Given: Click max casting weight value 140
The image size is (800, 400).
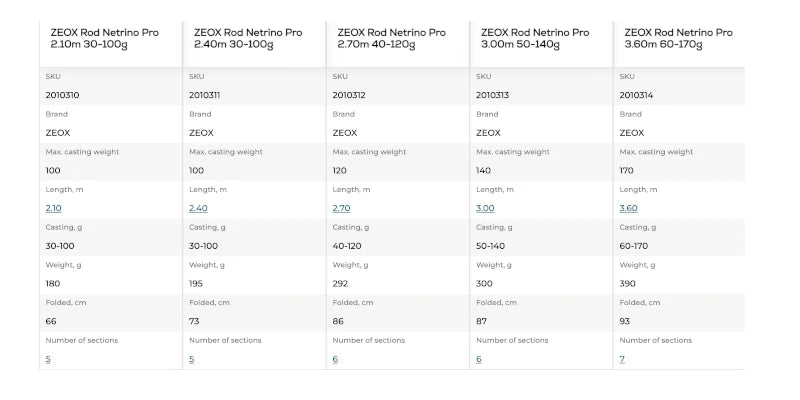Looking at the screenshot, I should pyautogui.click(x=483, y=170).
